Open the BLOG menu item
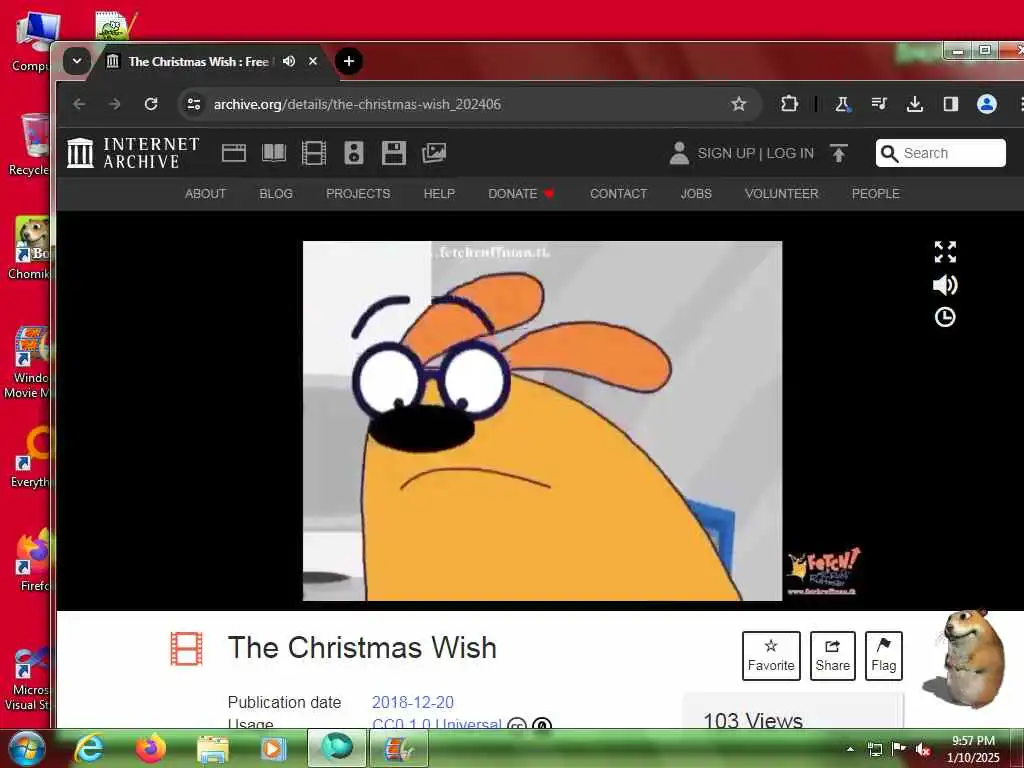Image resolution: width=1024 pixels, height=768 pixels. coord(276,193)
